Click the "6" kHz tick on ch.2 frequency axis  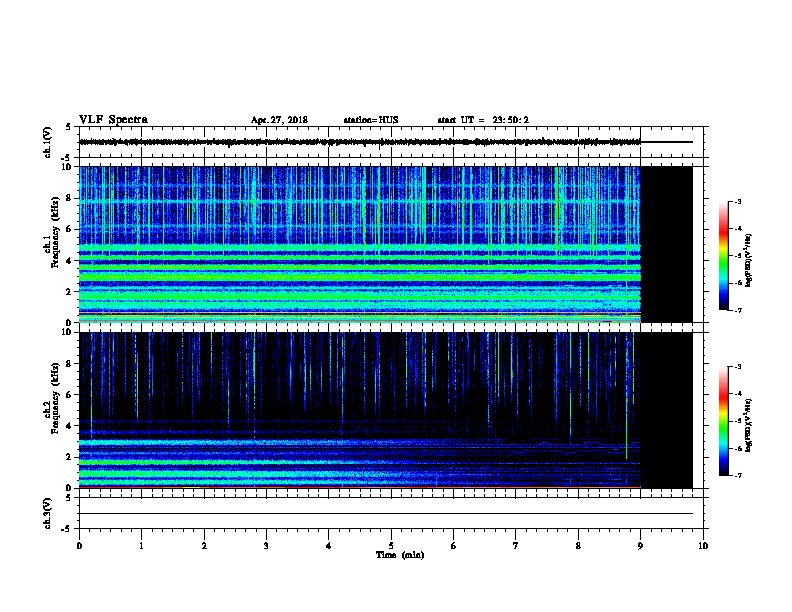coord(70,395)
